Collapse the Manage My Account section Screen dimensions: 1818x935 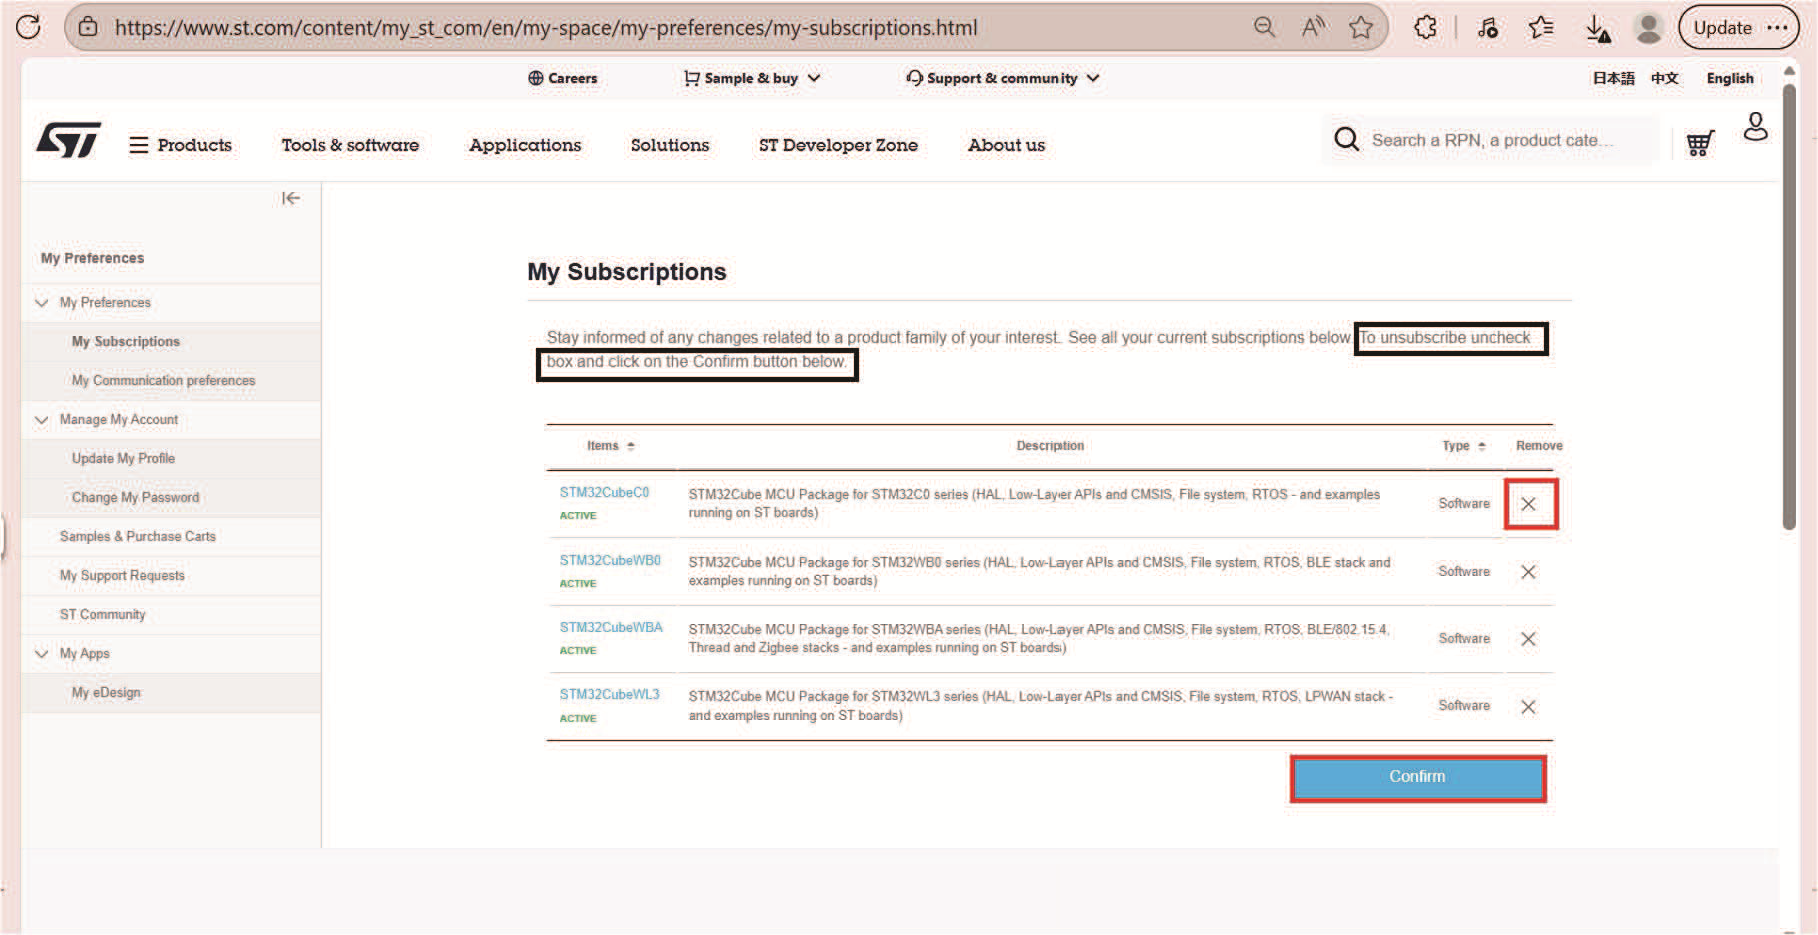click(42, 420)
